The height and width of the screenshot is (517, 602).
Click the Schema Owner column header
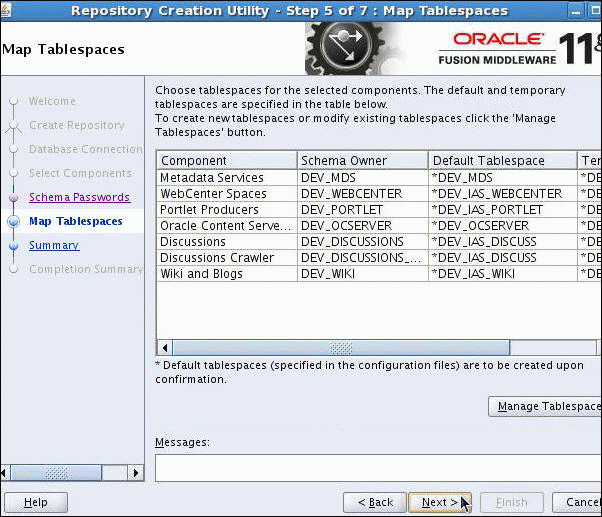363,160
